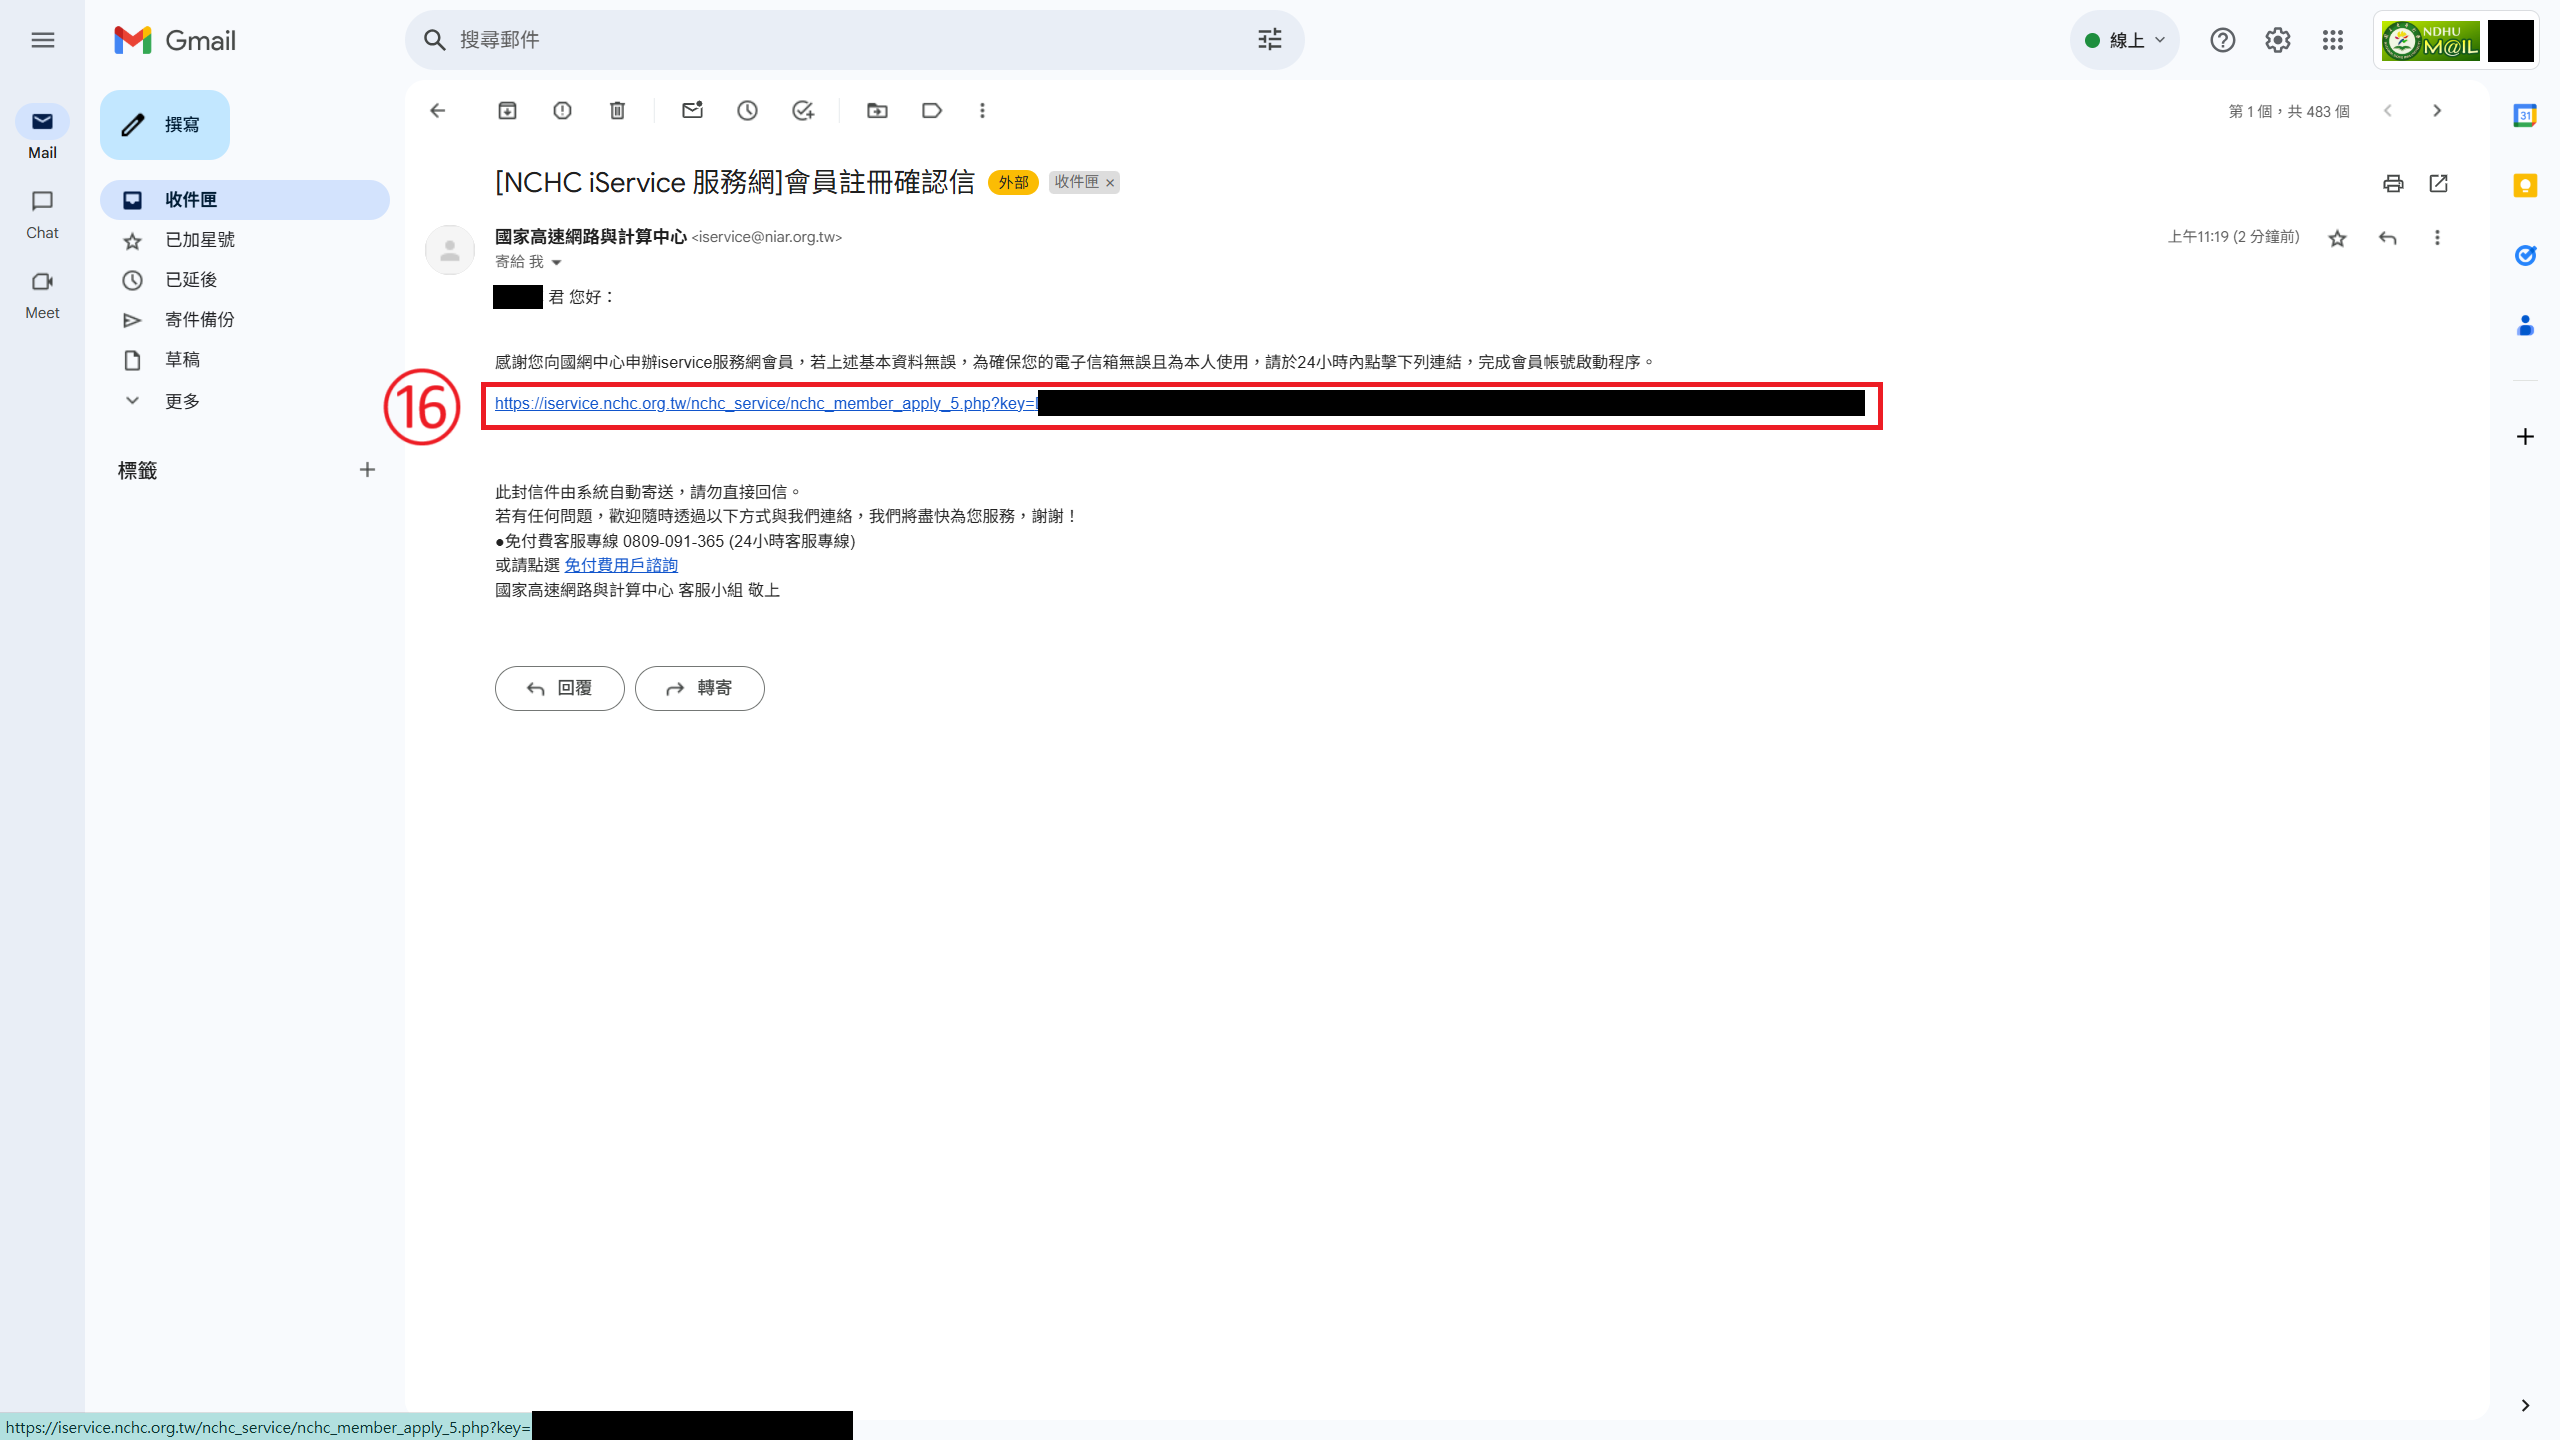
Task: Open the message in a new window
Action: (2438, 183)
